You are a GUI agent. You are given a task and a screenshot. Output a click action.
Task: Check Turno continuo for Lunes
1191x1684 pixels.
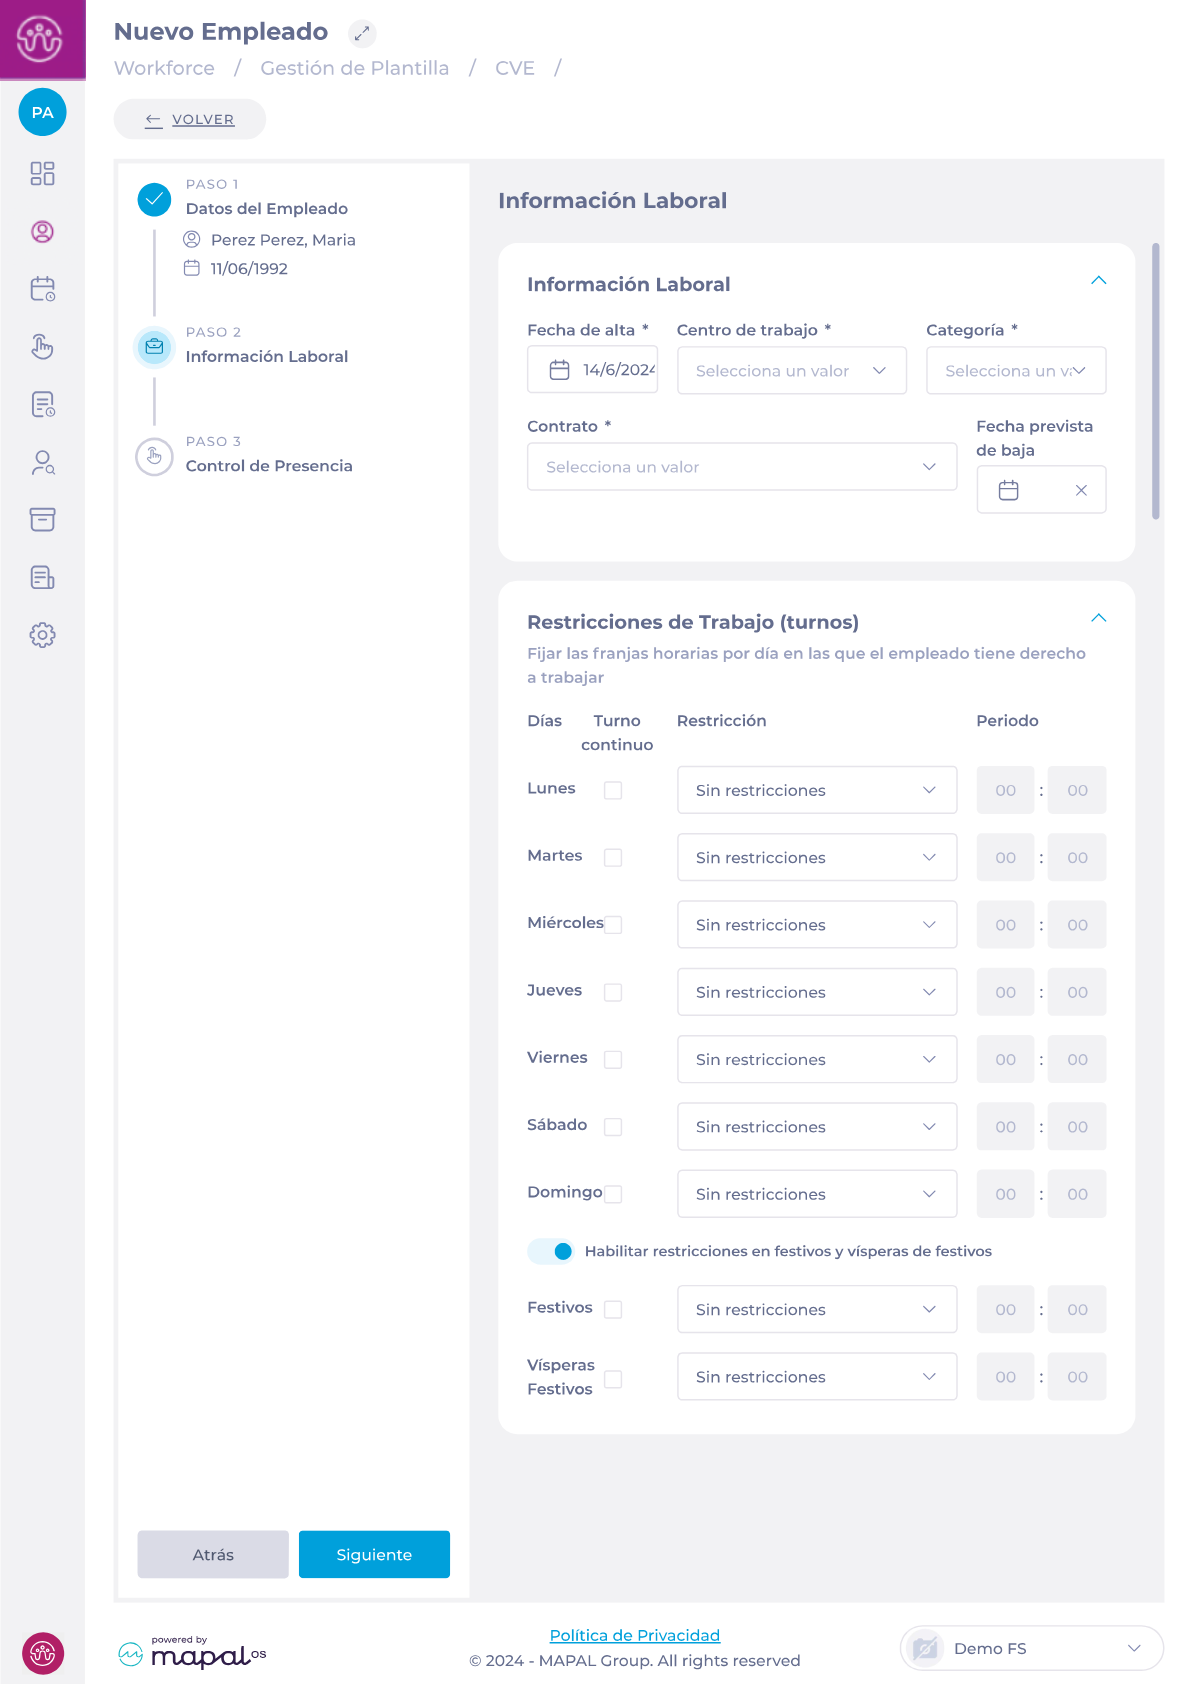point(613,790)
